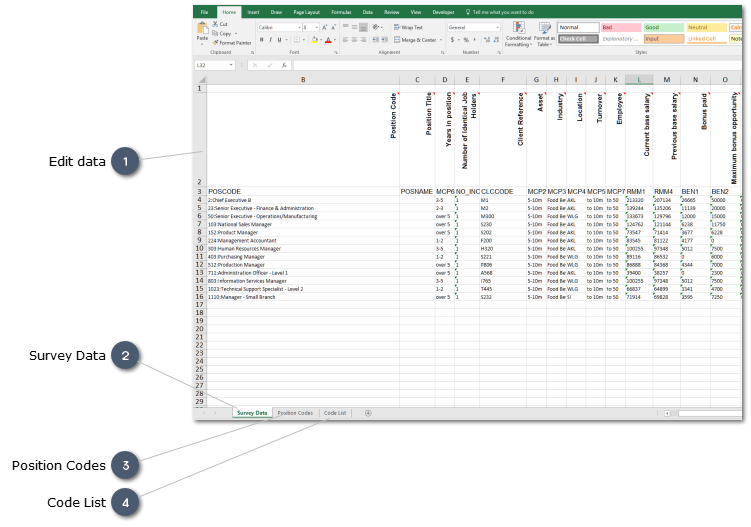The height and width of the screenshot is (527, 751).
Task: Apply the Good cell style
Action: [x=664, y=28]
